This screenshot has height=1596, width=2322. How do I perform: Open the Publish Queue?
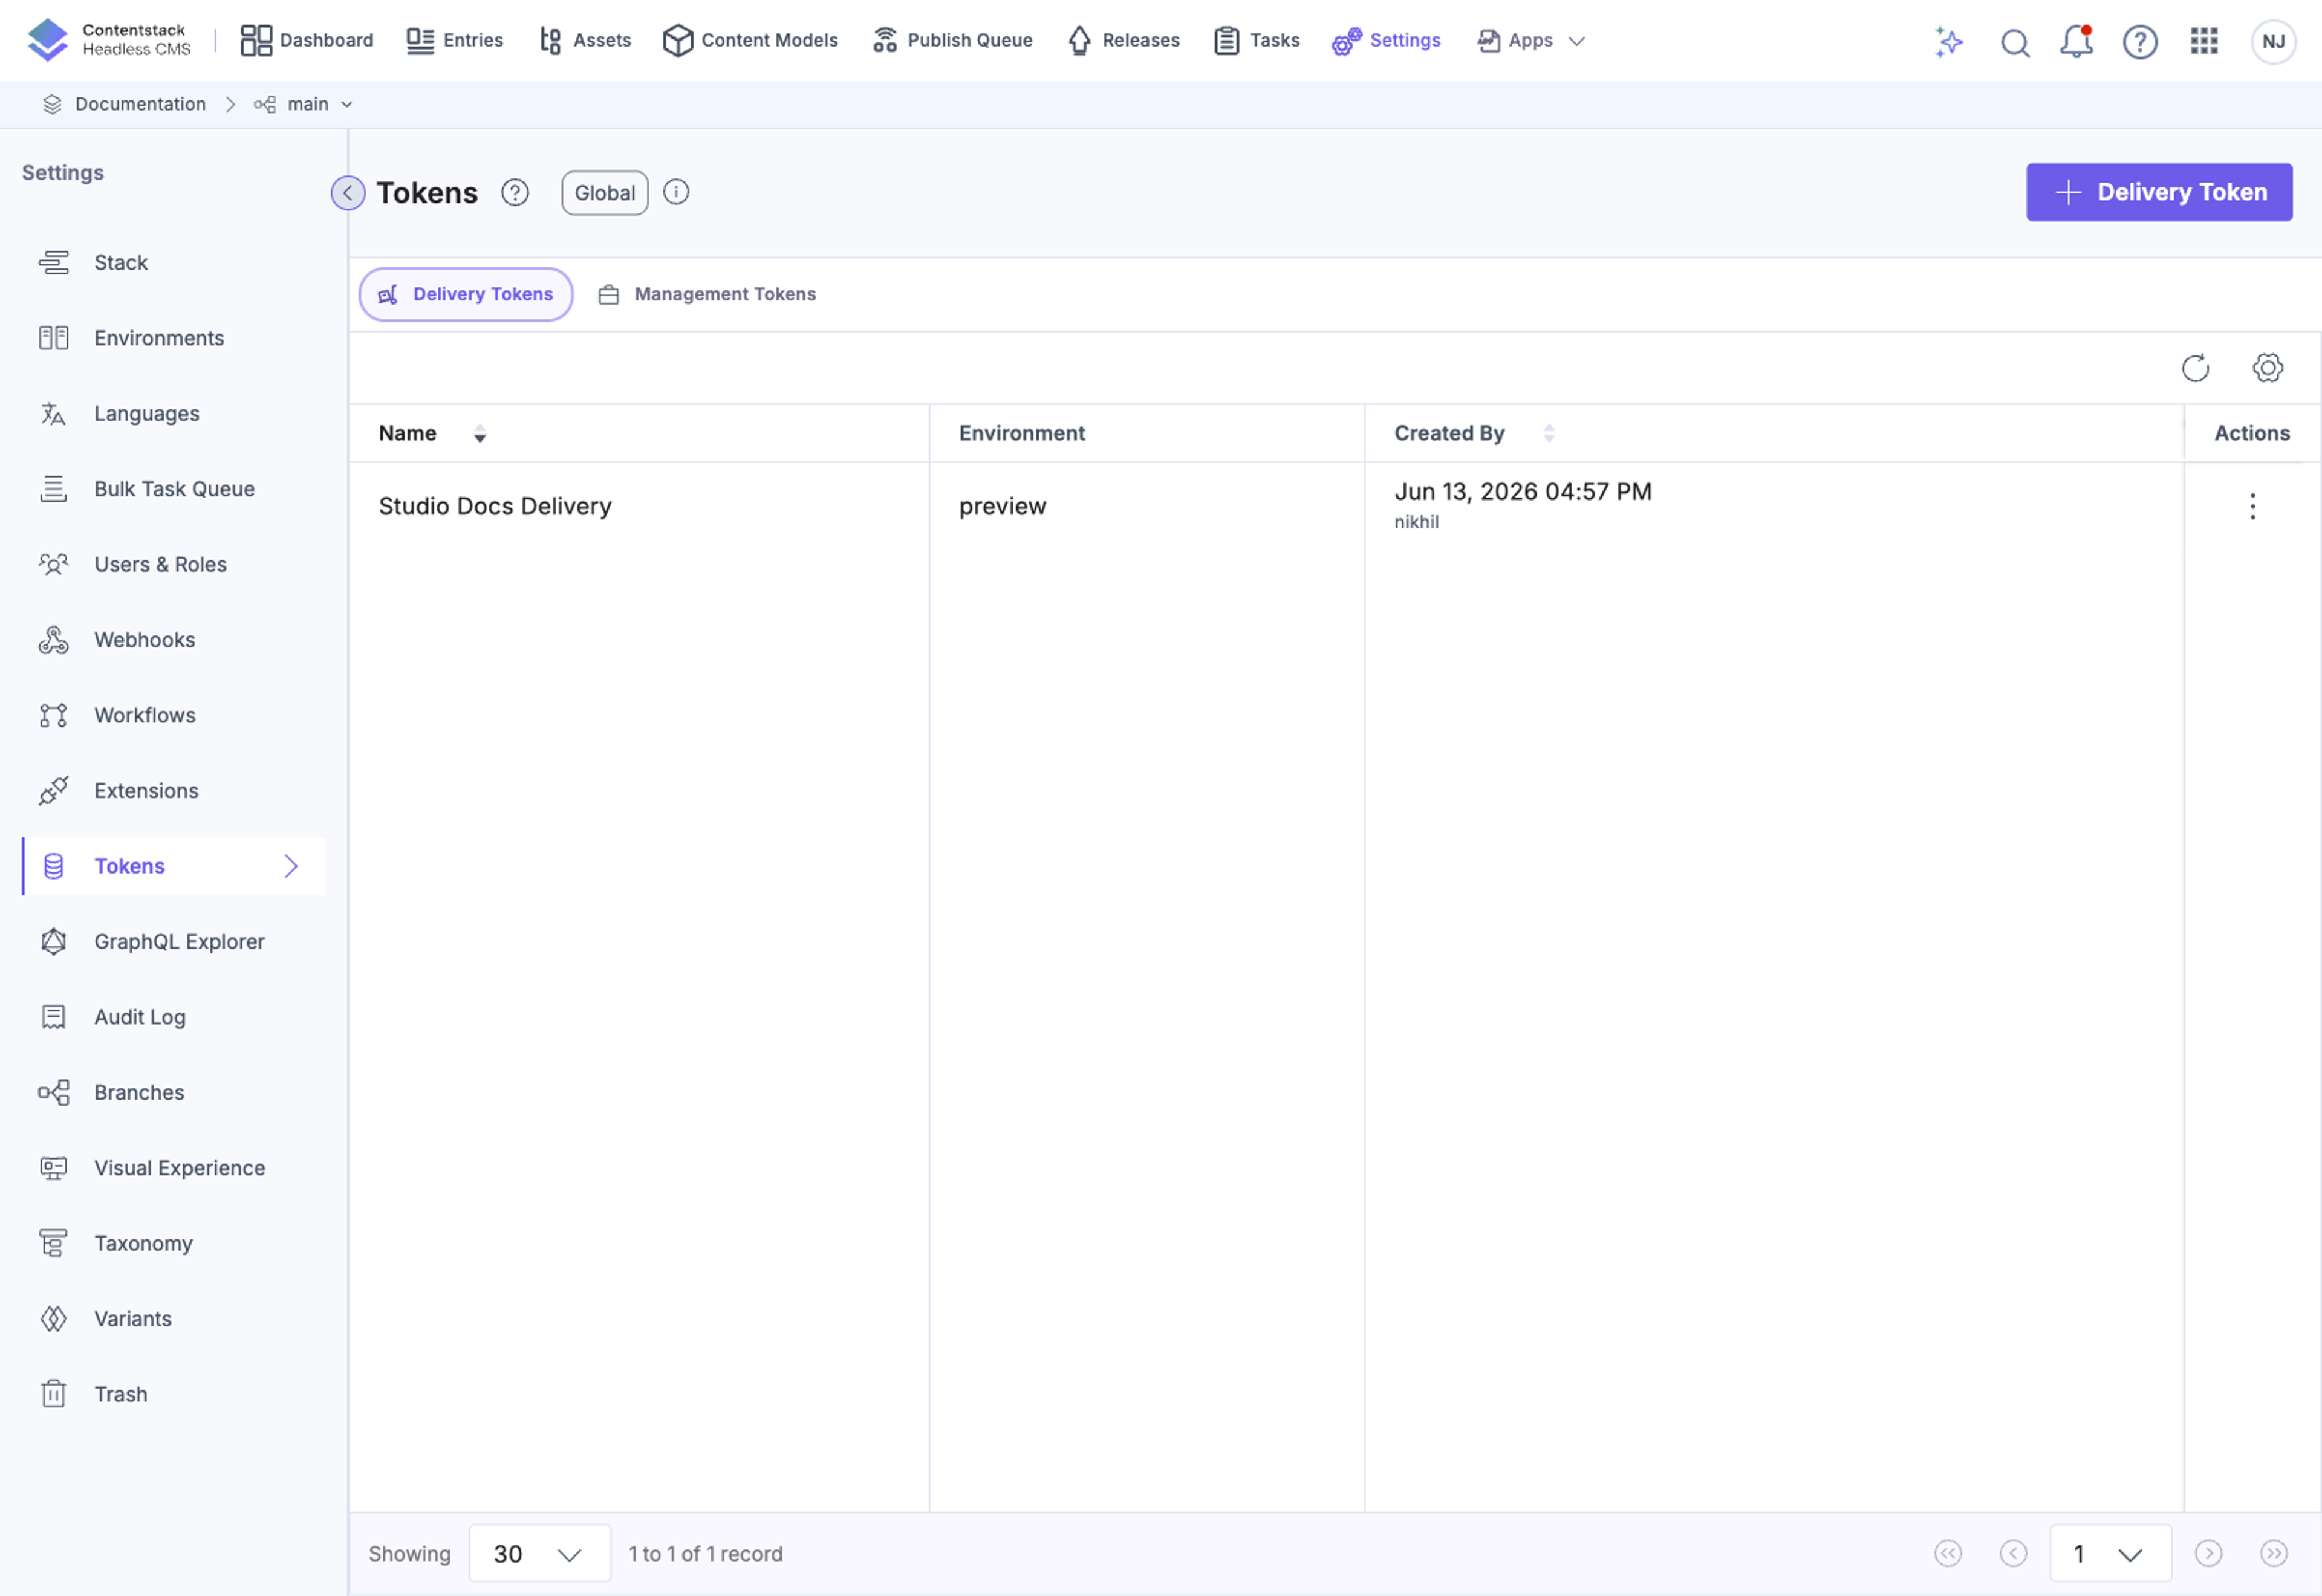(x=953, y=40)
